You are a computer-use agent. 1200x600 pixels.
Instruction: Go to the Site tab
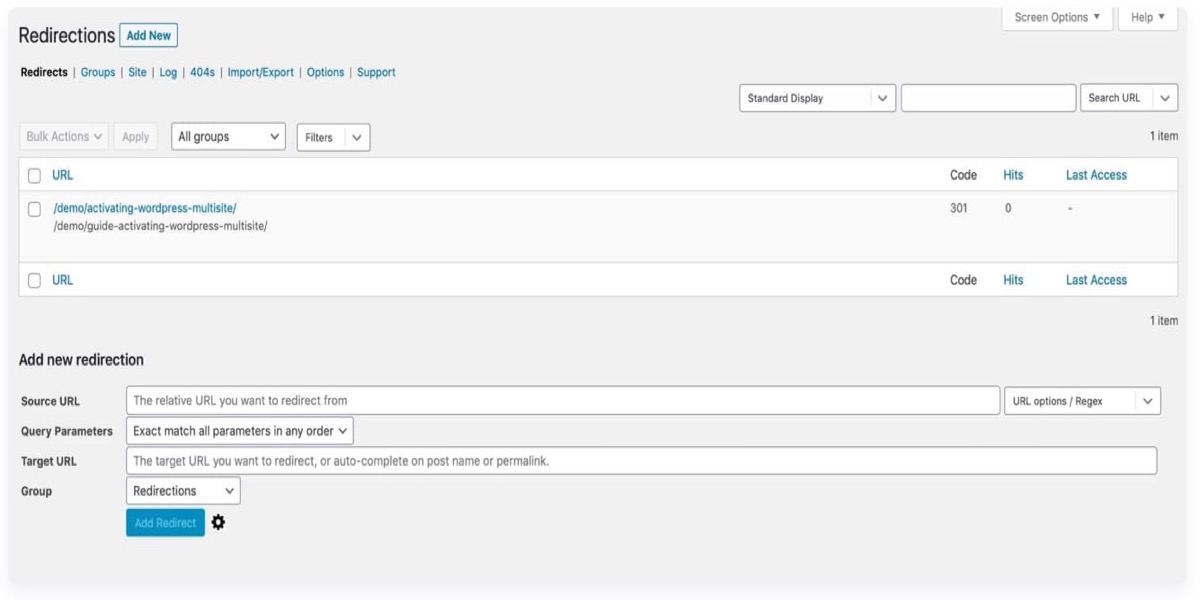click(x=137, y=72)
